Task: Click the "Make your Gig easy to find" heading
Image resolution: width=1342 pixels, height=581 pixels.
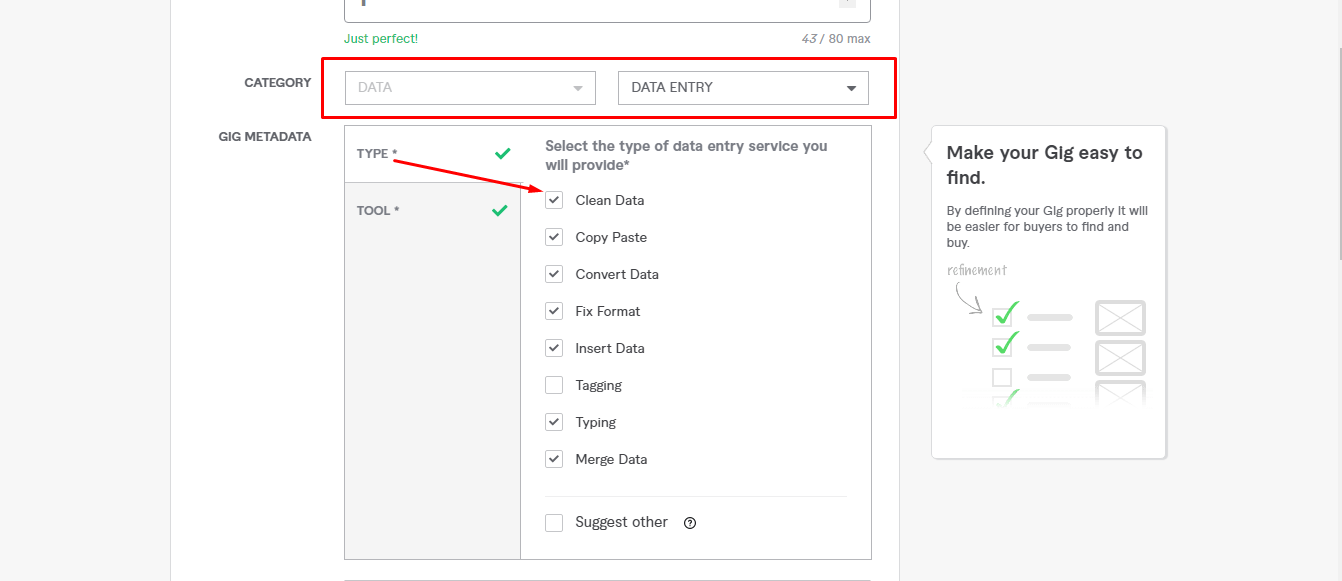Action: (1044, 165)
